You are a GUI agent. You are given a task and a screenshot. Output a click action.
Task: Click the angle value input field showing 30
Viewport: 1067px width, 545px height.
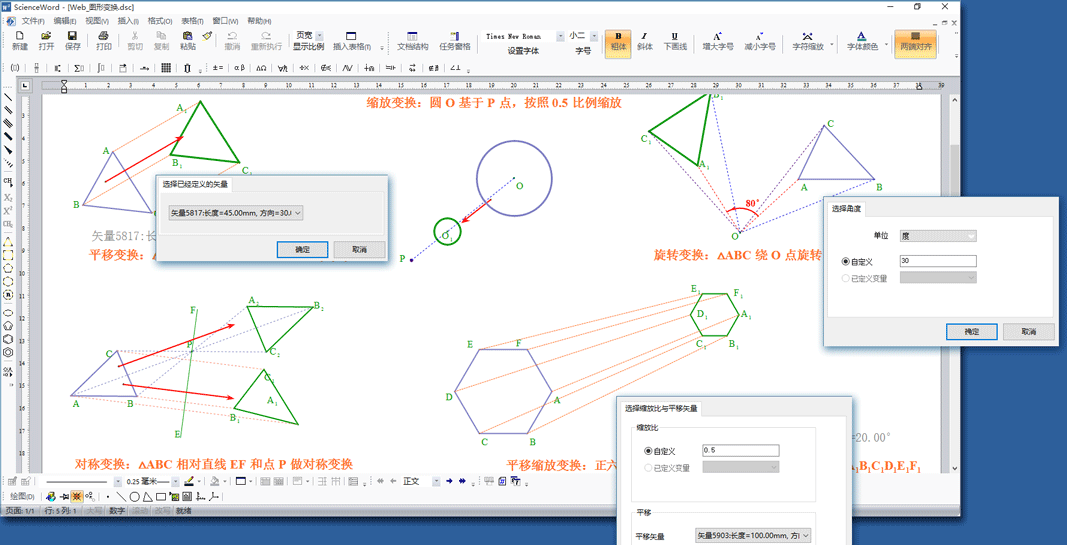[938, 261]
